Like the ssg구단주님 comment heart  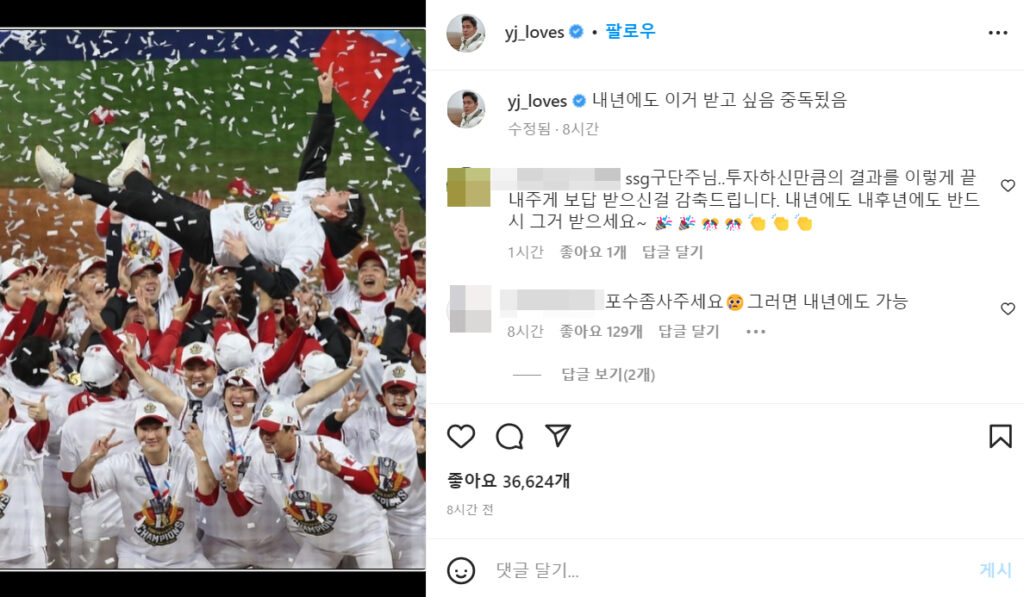pos(1008,186)
